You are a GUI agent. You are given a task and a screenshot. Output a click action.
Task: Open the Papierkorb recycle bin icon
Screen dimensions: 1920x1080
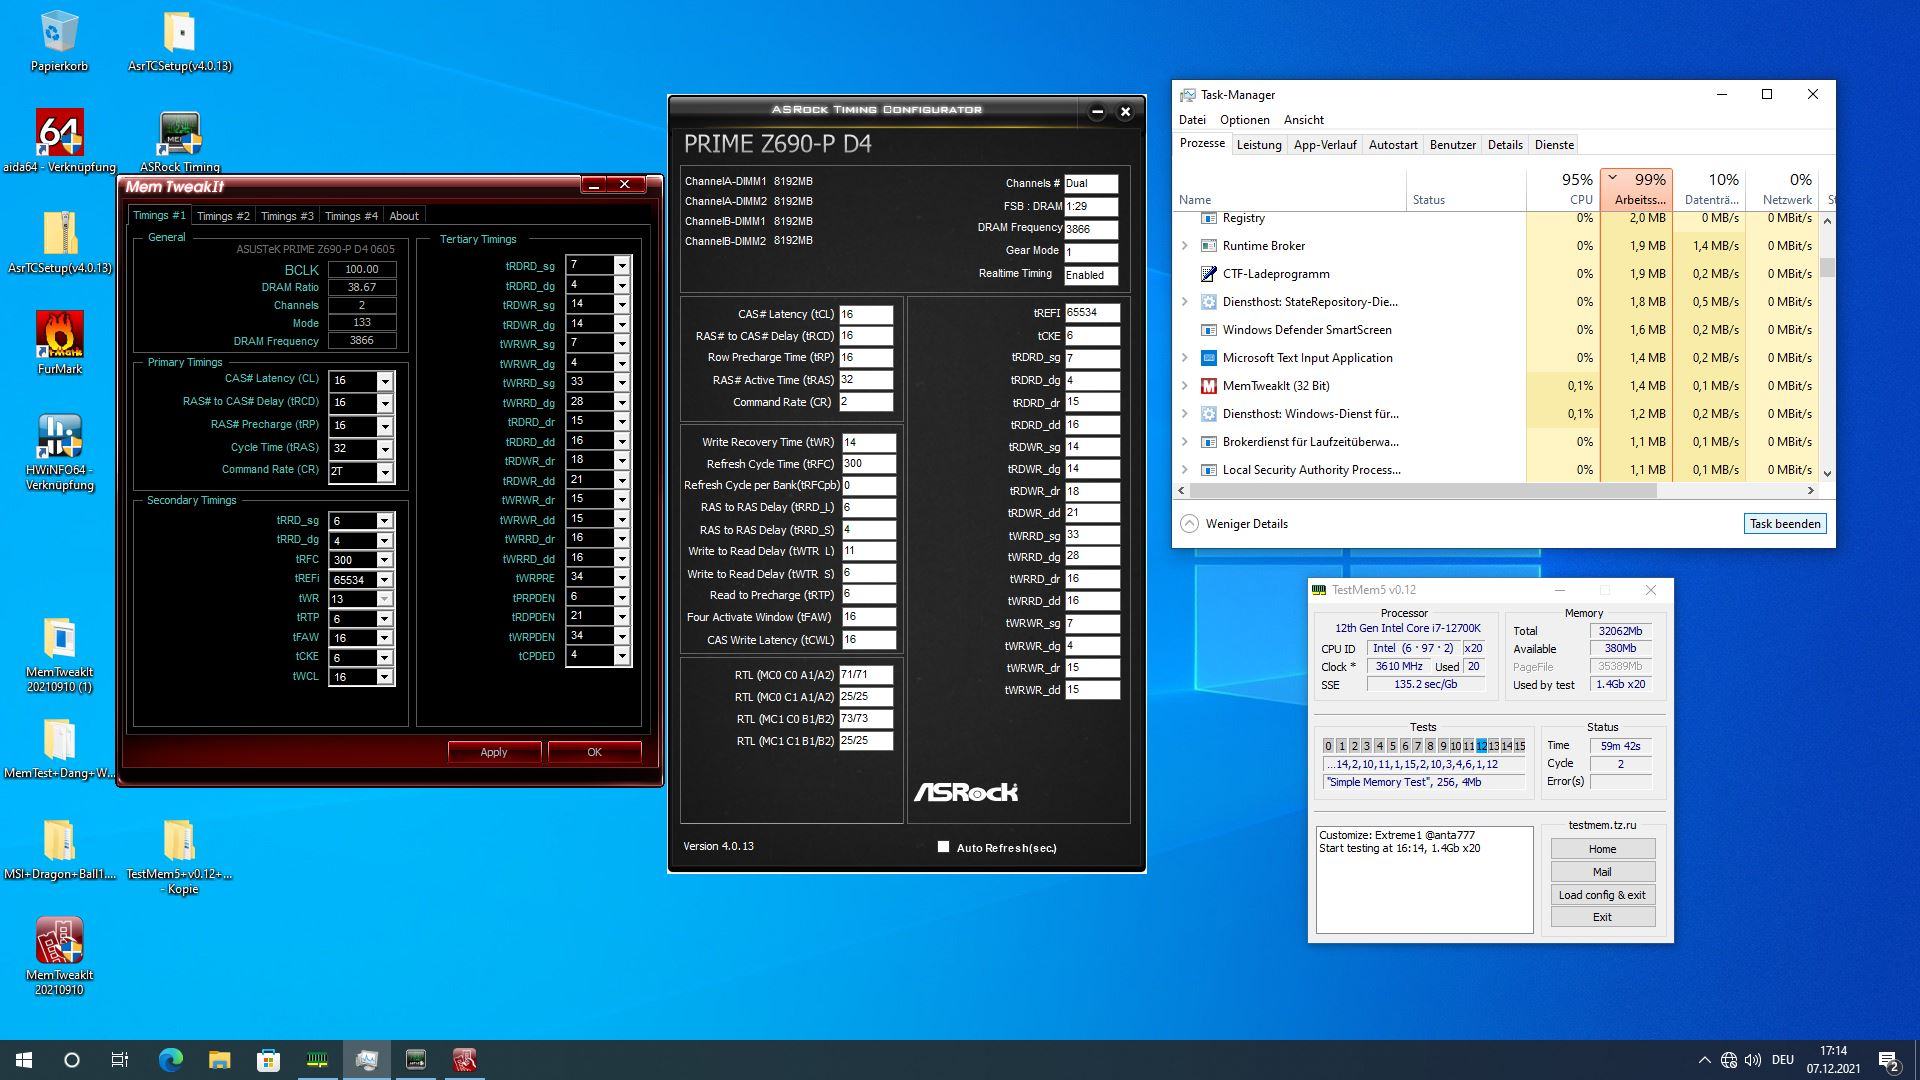click(59, 42)
